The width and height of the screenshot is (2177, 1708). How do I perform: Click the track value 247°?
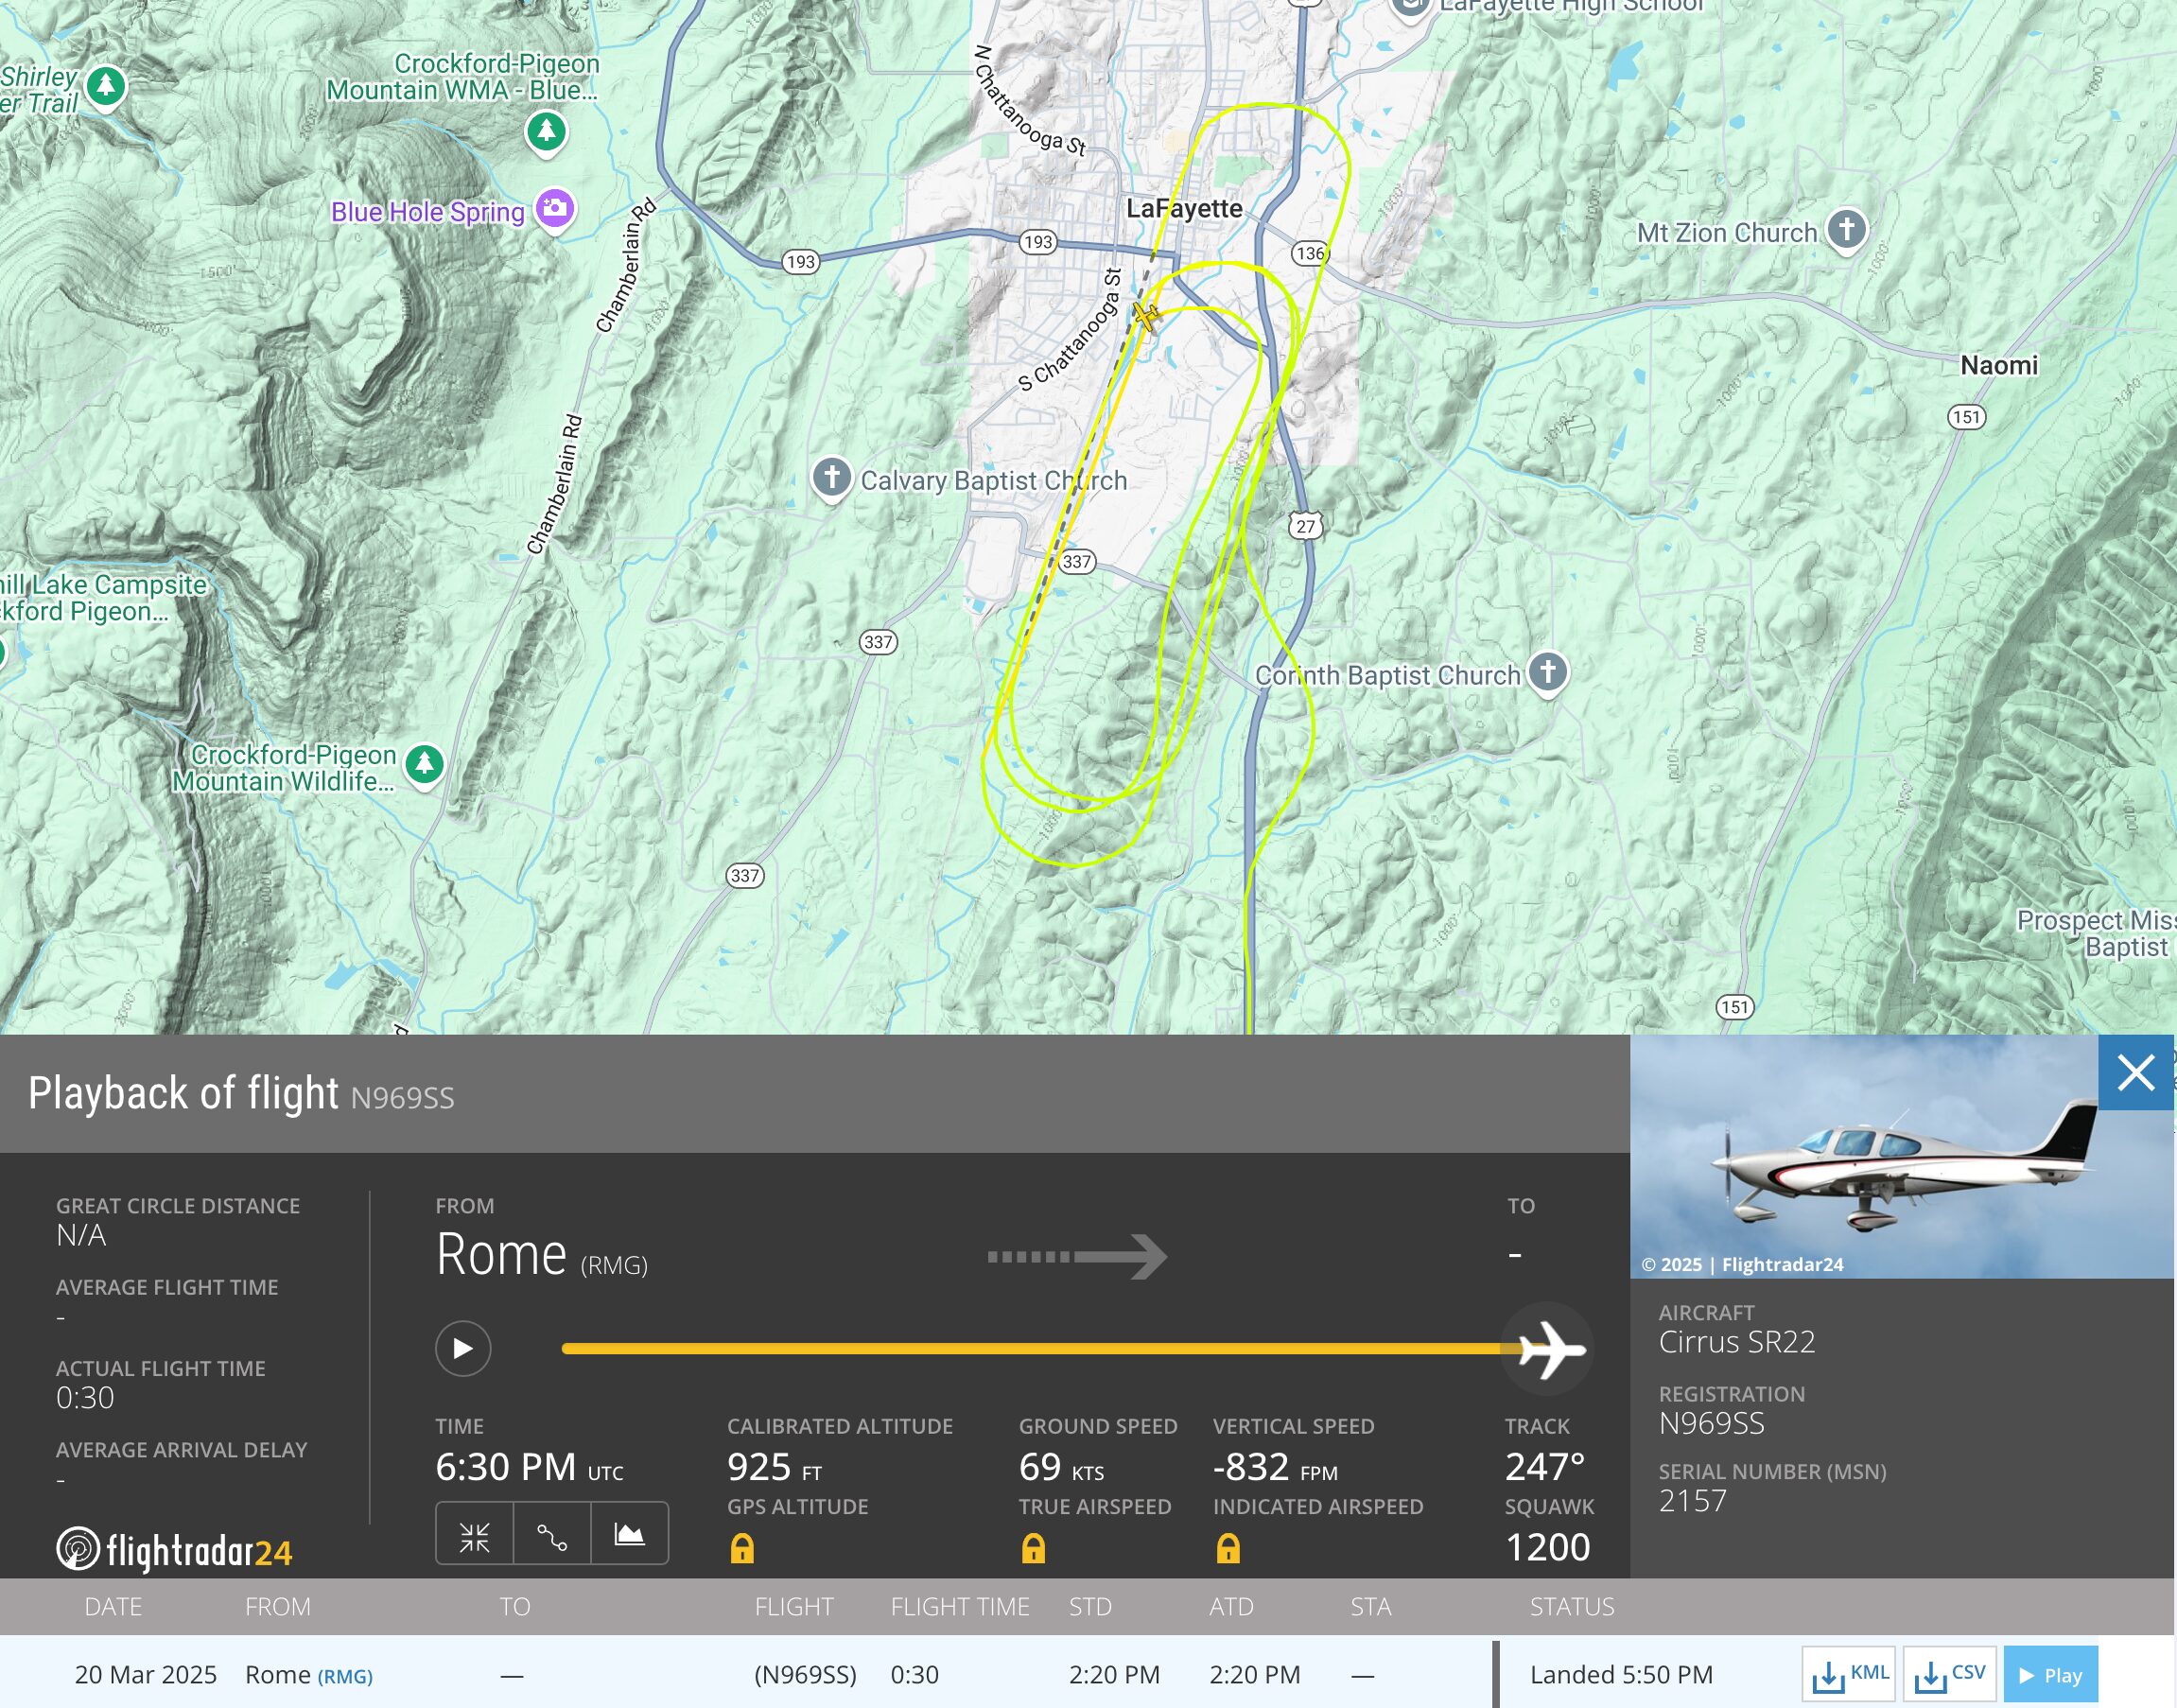pos(1545,1466)
